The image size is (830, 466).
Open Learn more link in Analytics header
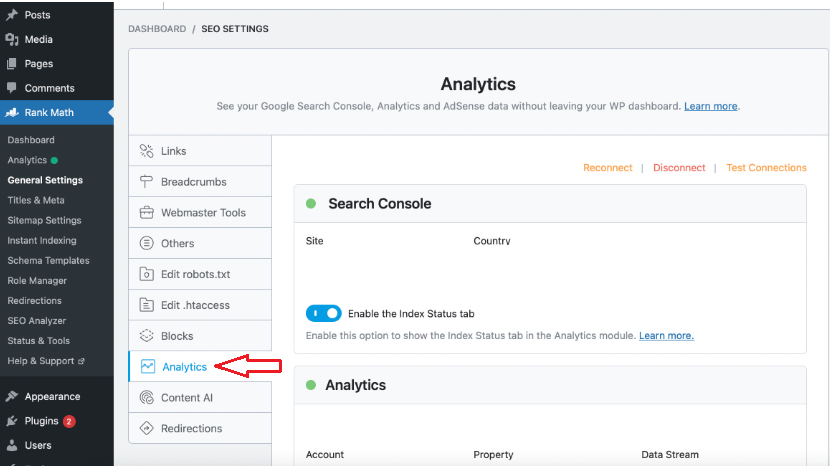(710, 106)
